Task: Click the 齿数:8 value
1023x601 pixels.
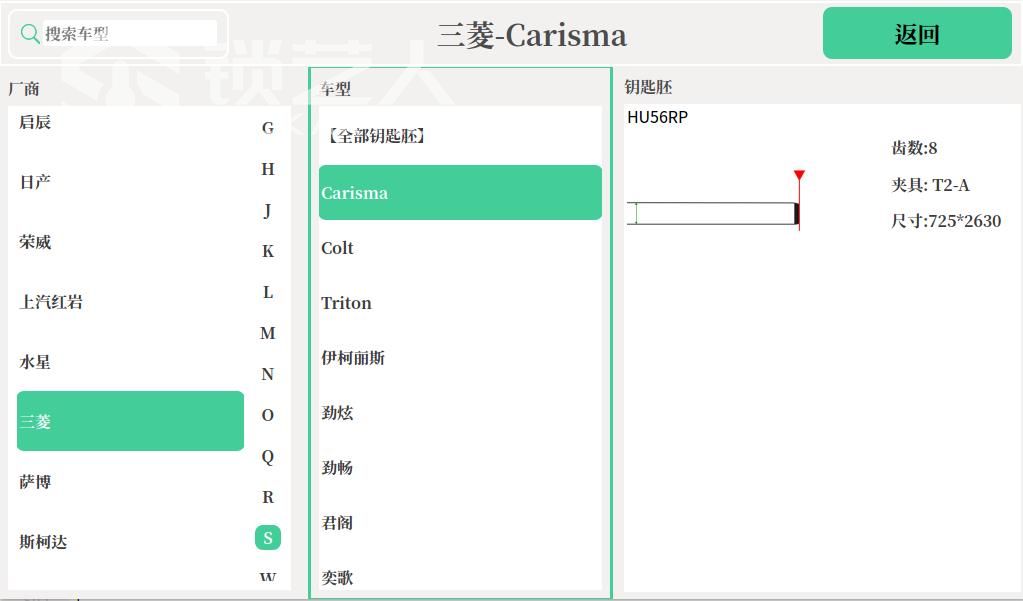Action: [x=914, y=148]
